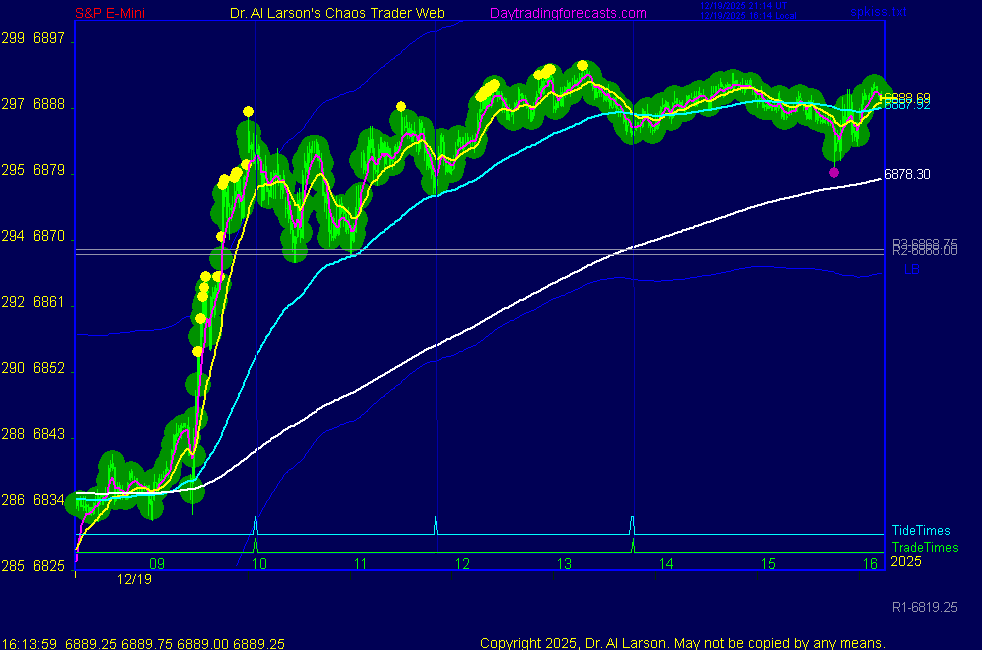Click the 6878.30 white average price label
The width and height of the screenshot is (982, 650).
tap(907, 174)
